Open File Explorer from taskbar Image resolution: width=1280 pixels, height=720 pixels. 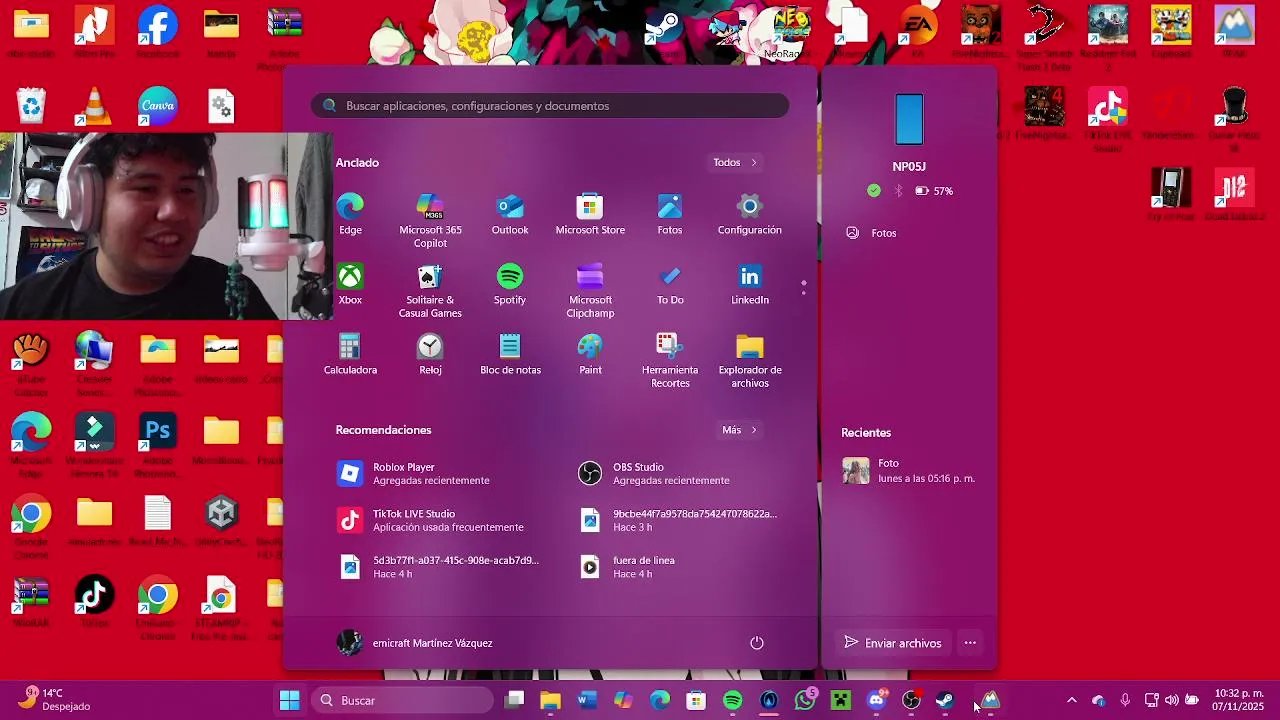[550, 700]
